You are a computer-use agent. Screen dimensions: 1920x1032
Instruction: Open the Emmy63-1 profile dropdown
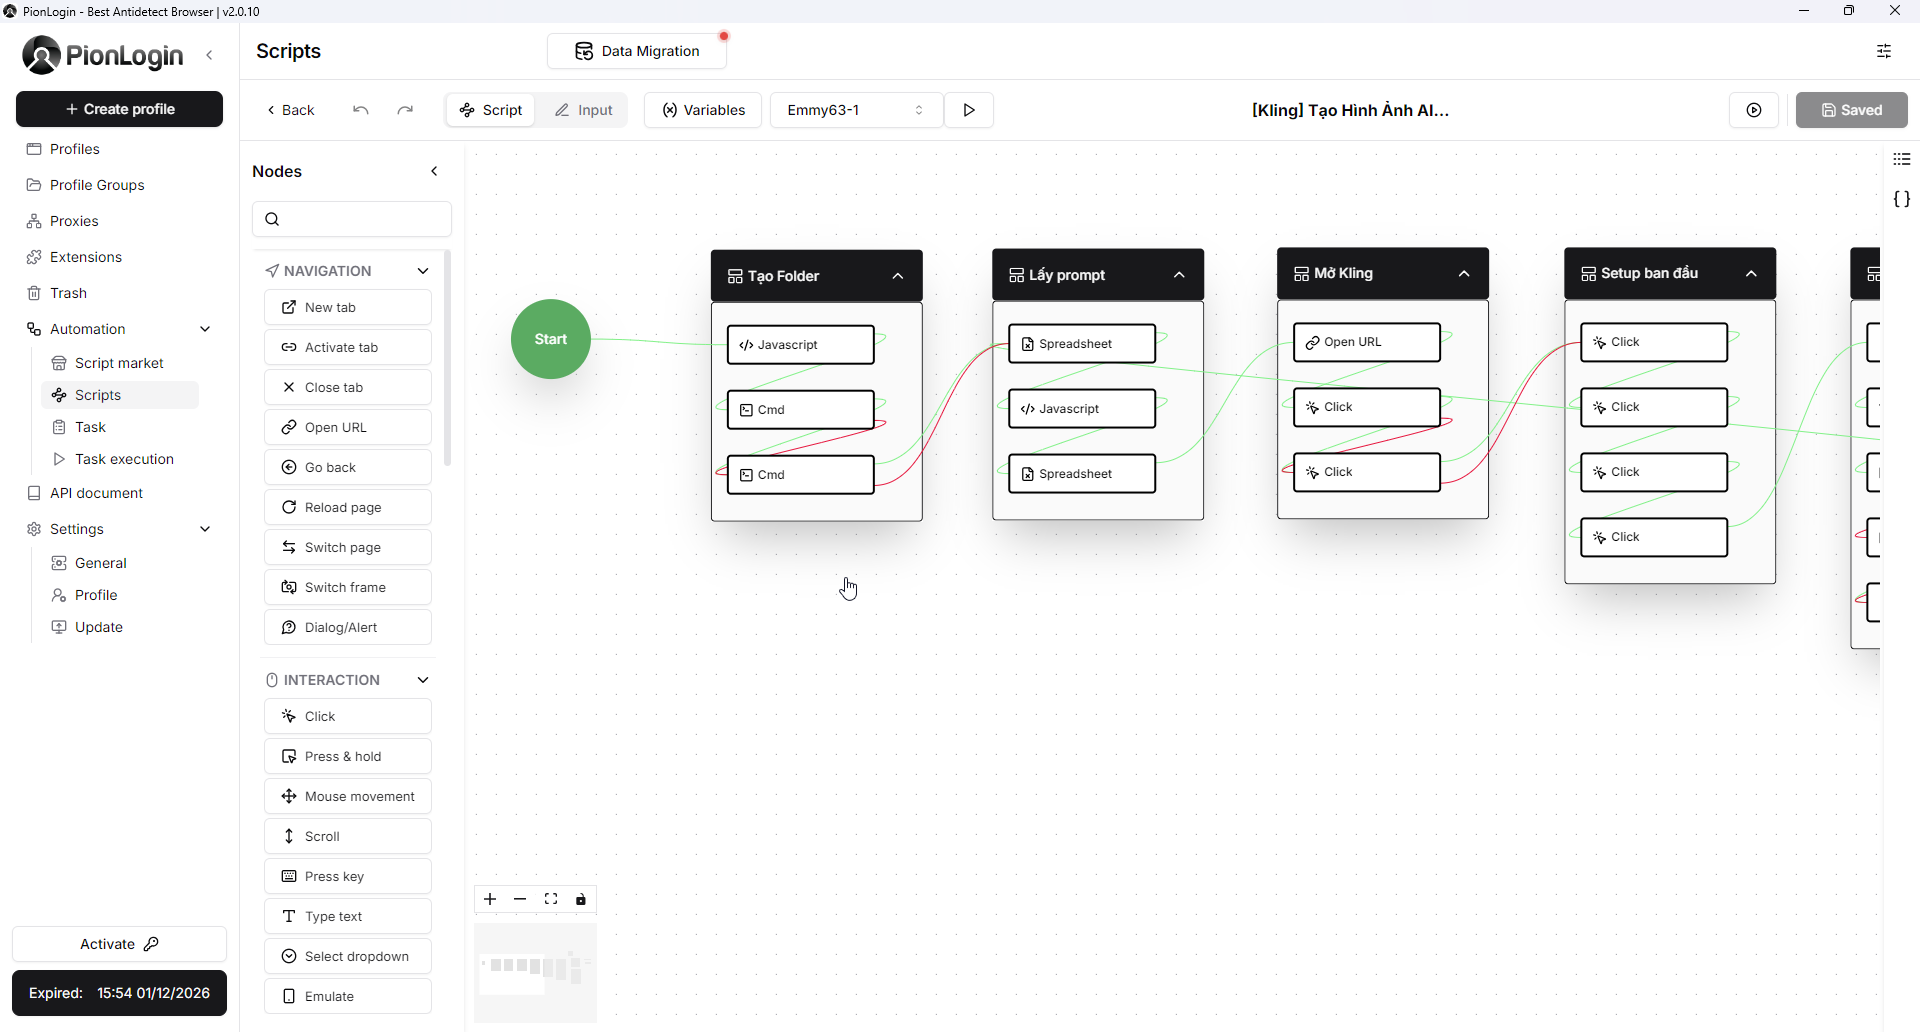856,110
